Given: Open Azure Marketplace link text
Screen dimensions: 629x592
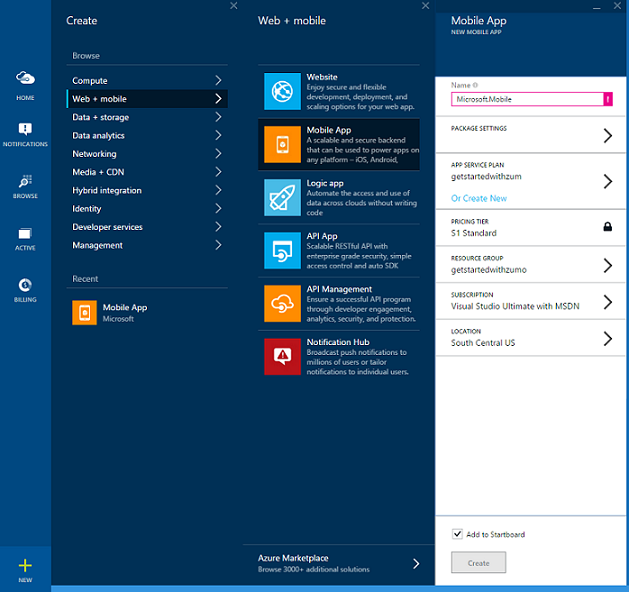Looking at the screenshot, I should (x=293, y=558).
